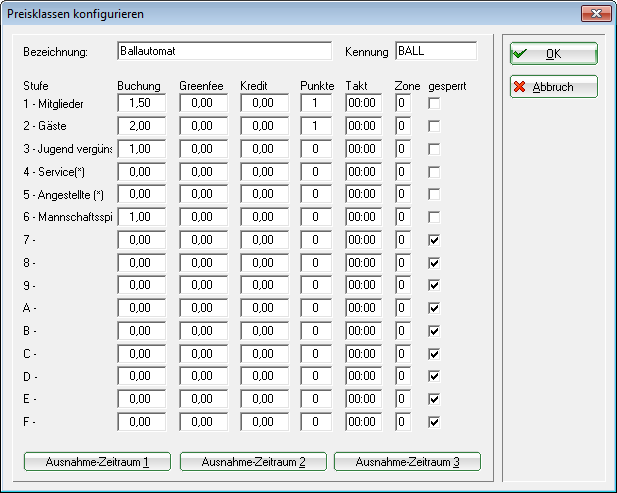Open Ausnahme-Zeitraum 2 settings
The image size is (617, 493).
[x=252, y=462]
